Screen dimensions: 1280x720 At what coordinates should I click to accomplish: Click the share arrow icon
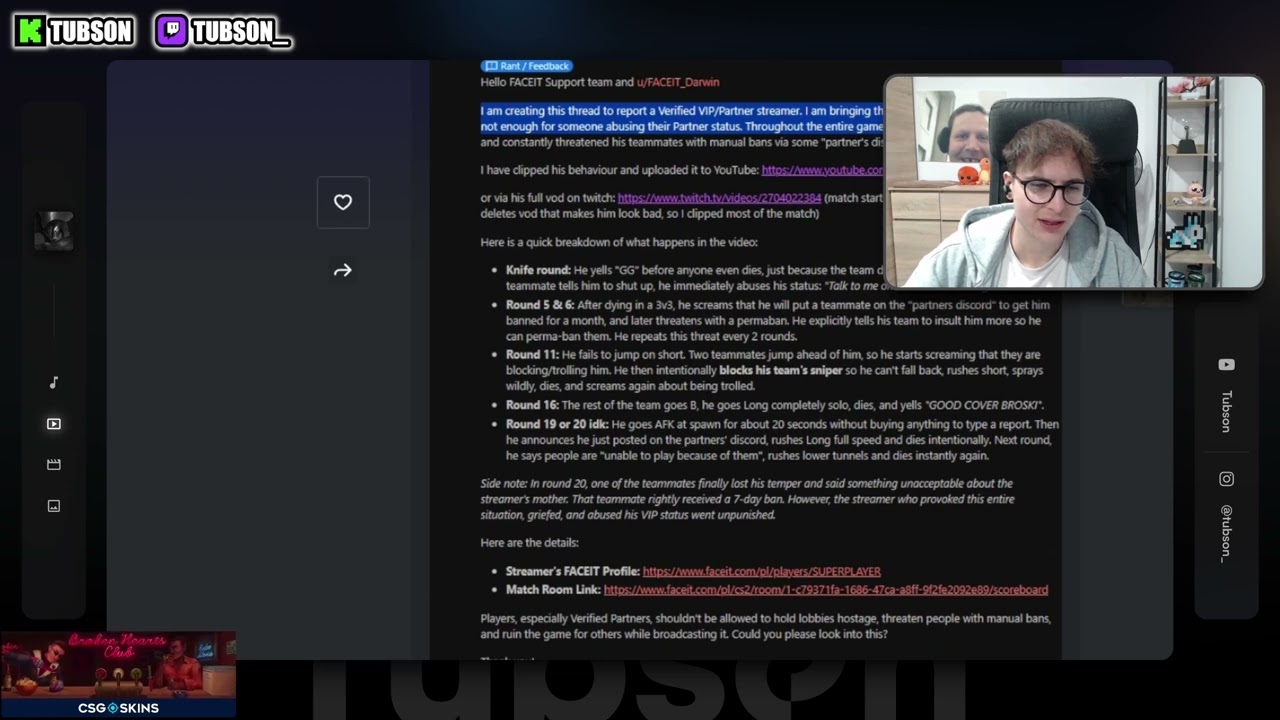[x=343, y=270]
